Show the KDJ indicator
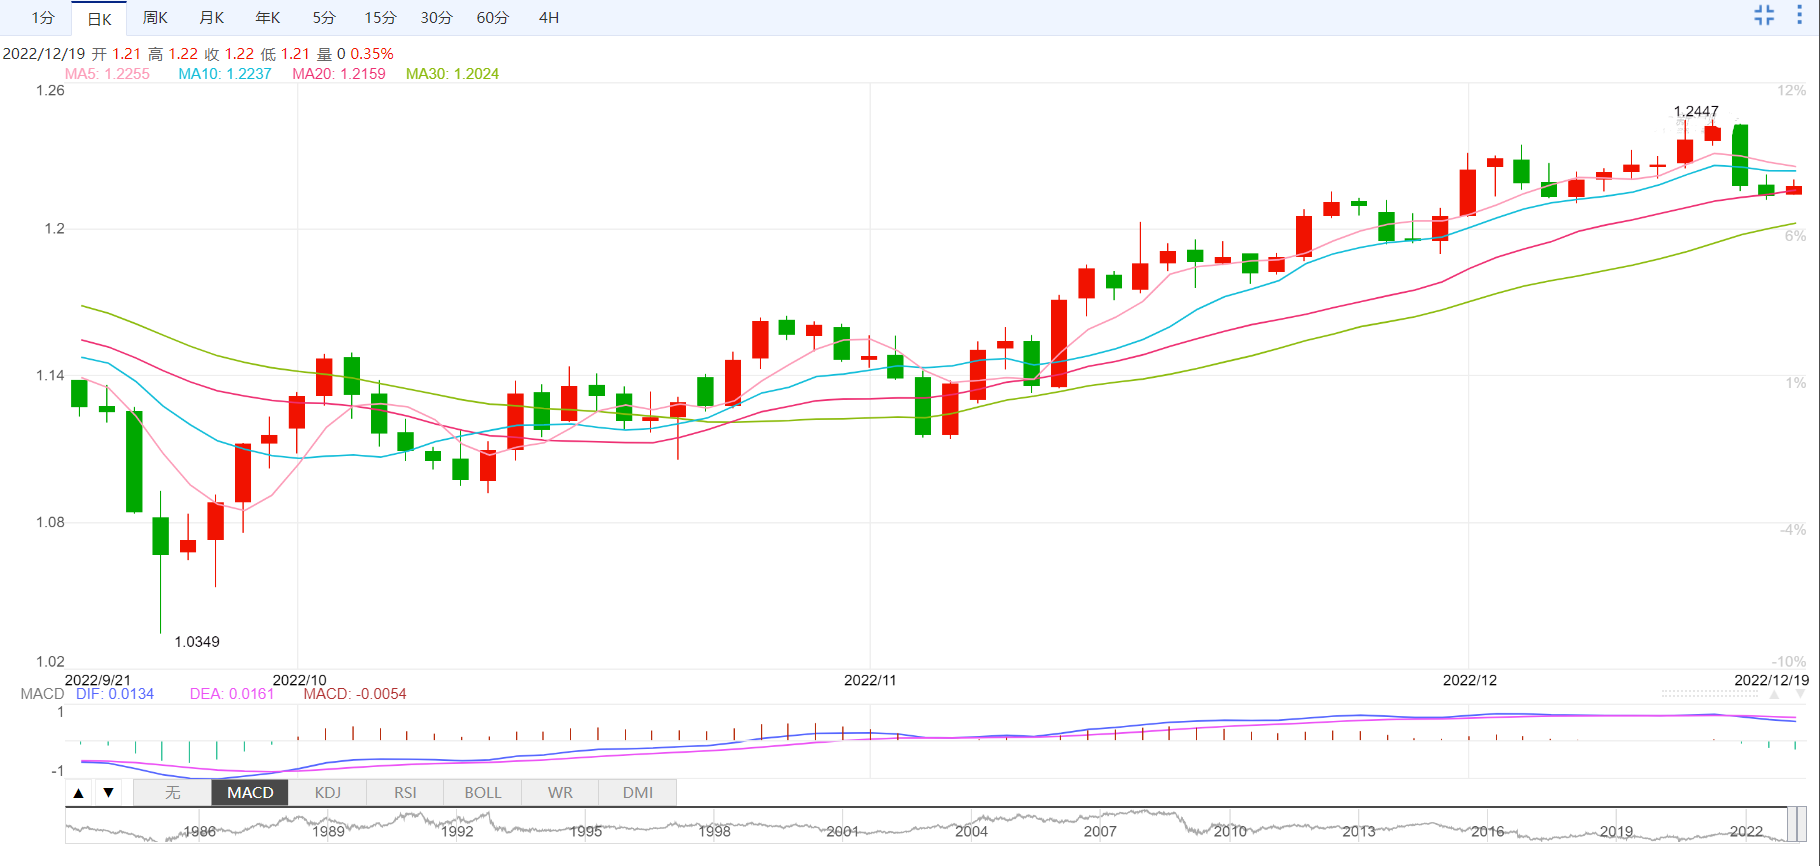 [x=328, y=793]
